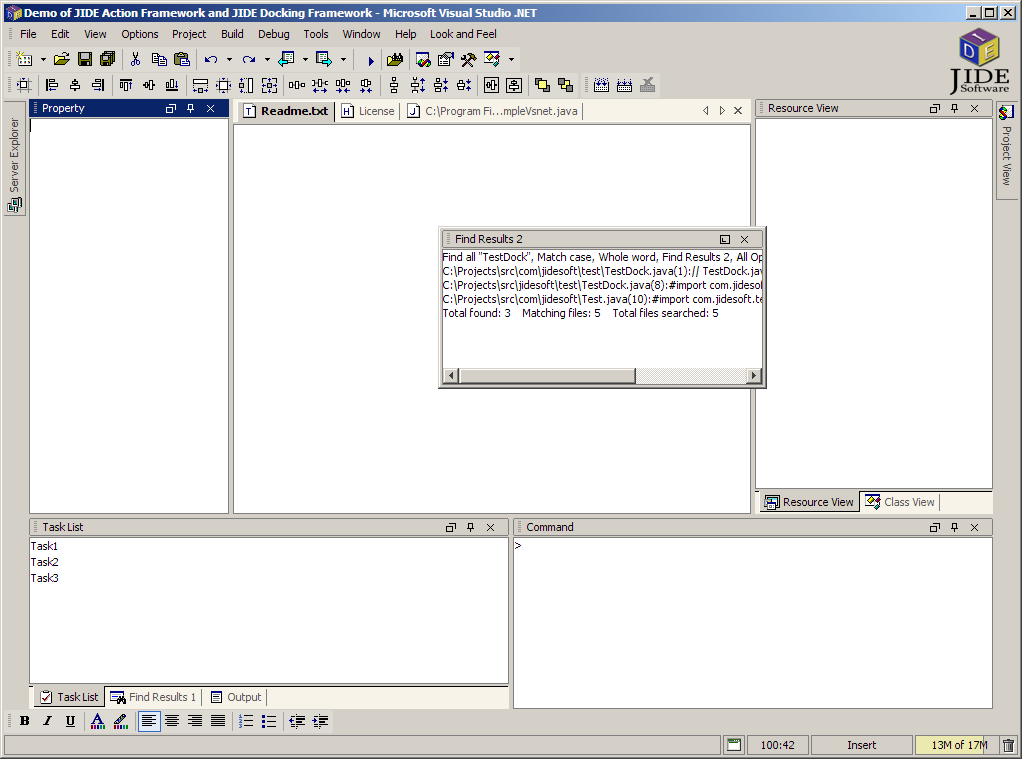Image resolution: width=1022 pixels, height=759 pixels.
Task: Click the Toolbox hammer and wrench icon
Action: (469, 59)
